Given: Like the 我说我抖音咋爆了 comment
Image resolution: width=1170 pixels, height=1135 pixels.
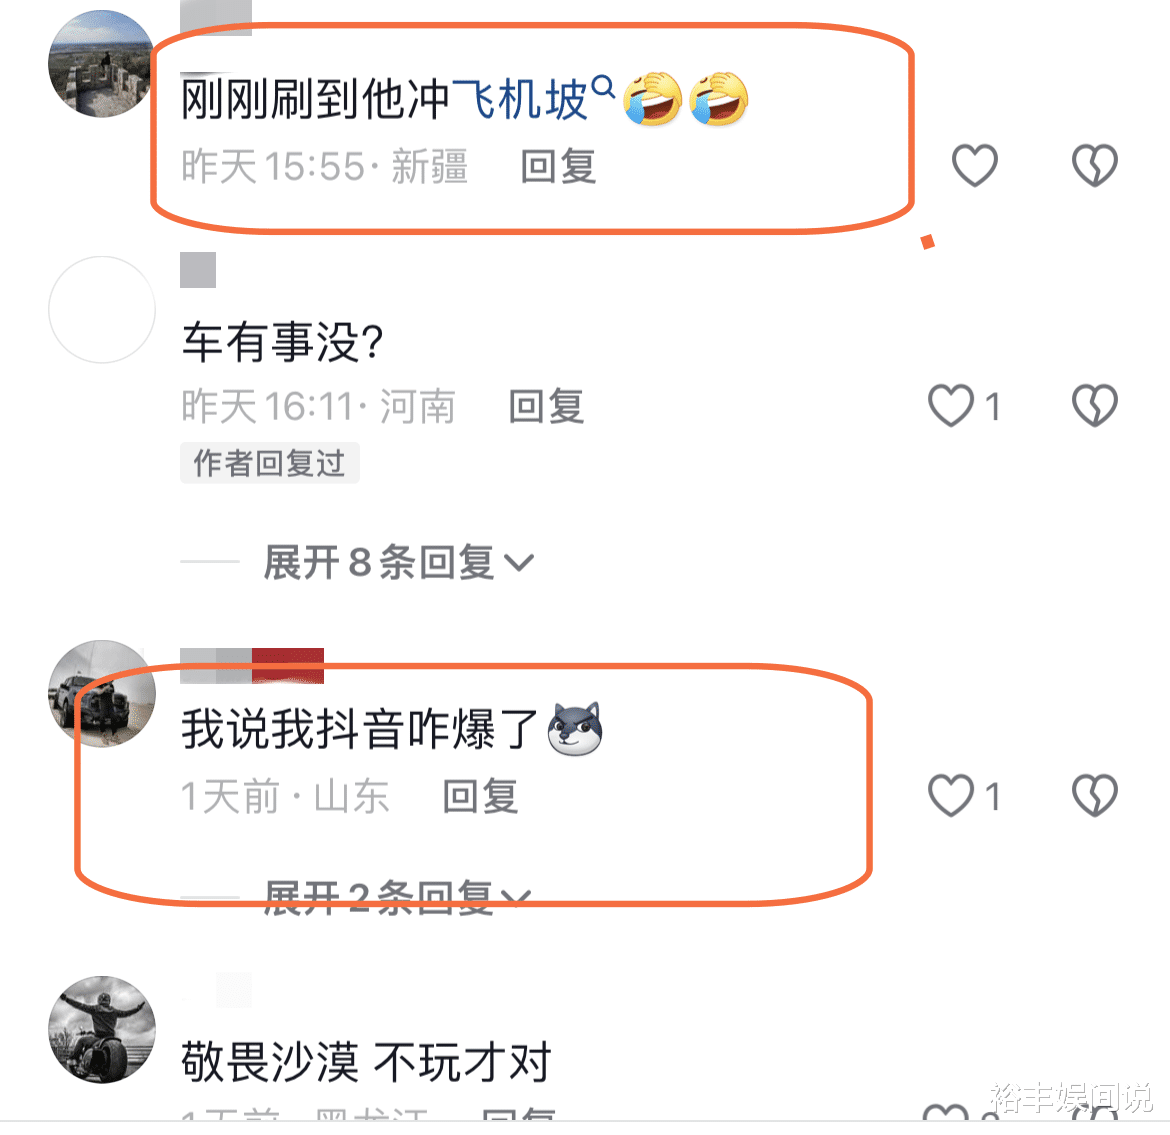Looking at the screenshot, I should coord(951,795).
